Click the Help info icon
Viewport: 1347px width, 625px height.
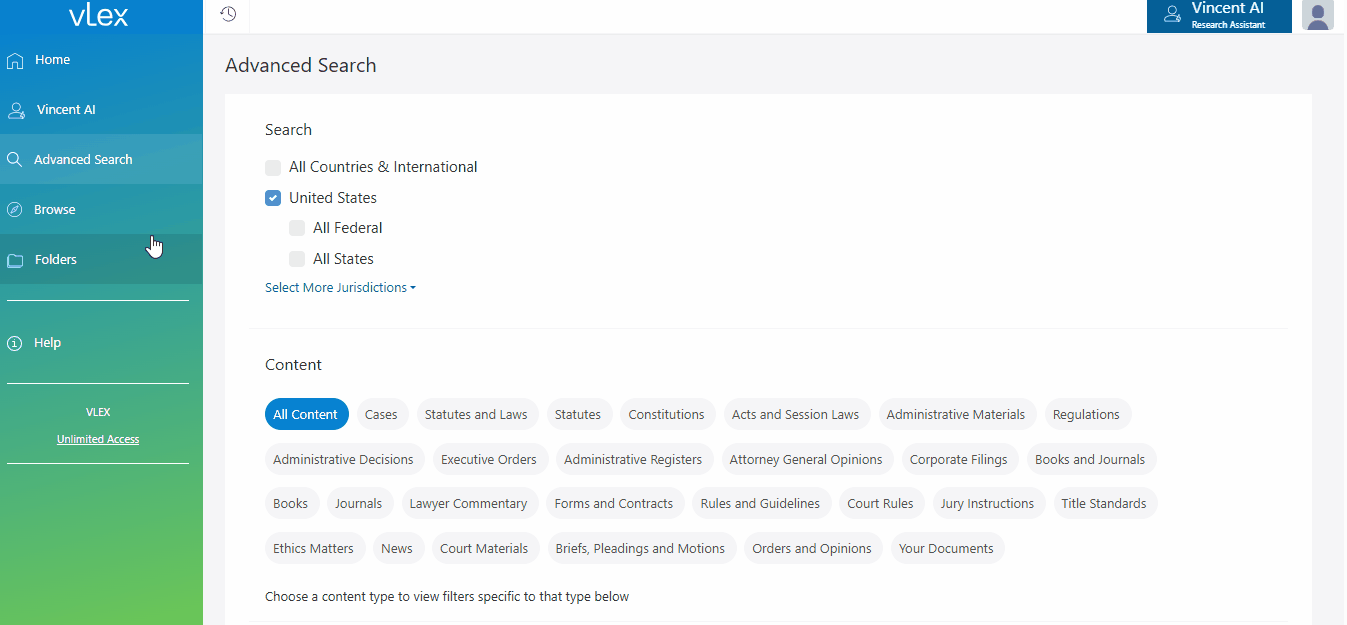[15, 343]
